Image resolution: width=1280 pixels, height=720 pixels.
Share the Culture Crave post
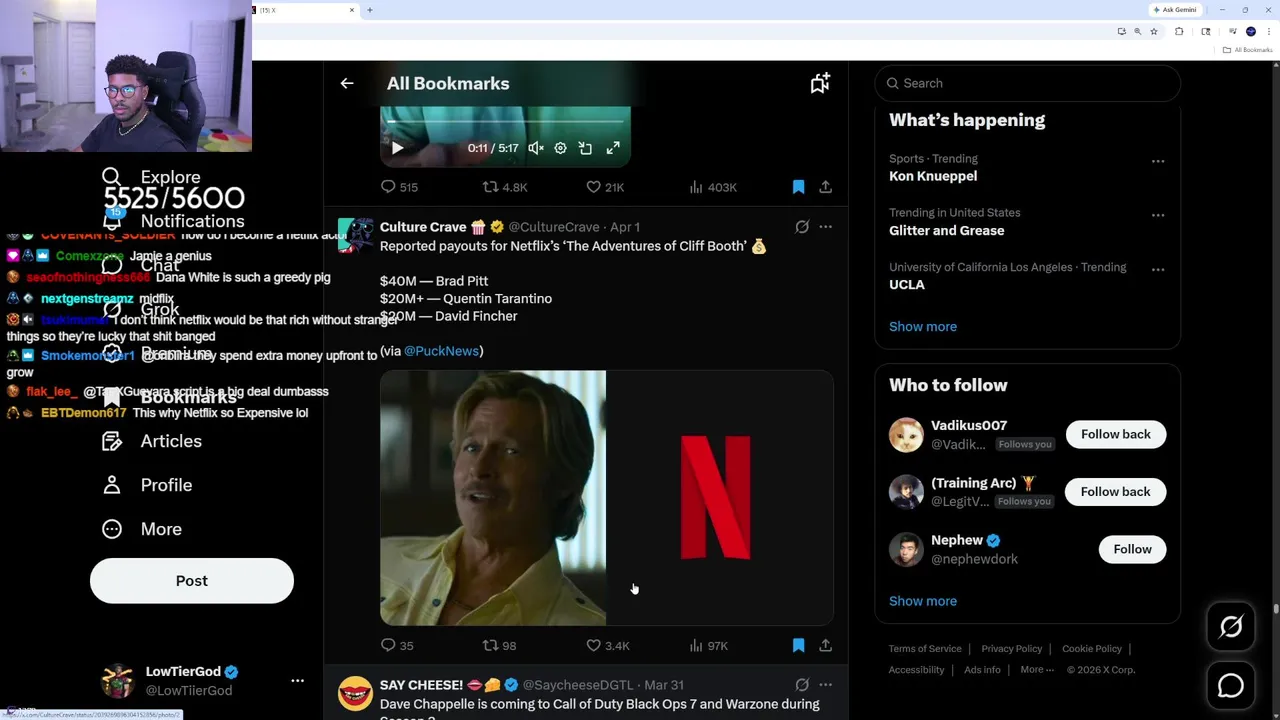point(825,646)
